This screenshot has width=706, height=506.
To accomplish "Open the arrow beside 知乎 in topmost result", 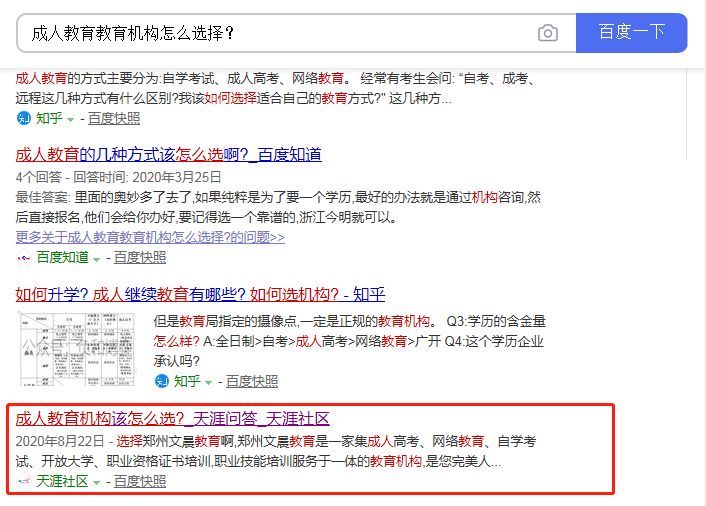I will tap(71, 119).
